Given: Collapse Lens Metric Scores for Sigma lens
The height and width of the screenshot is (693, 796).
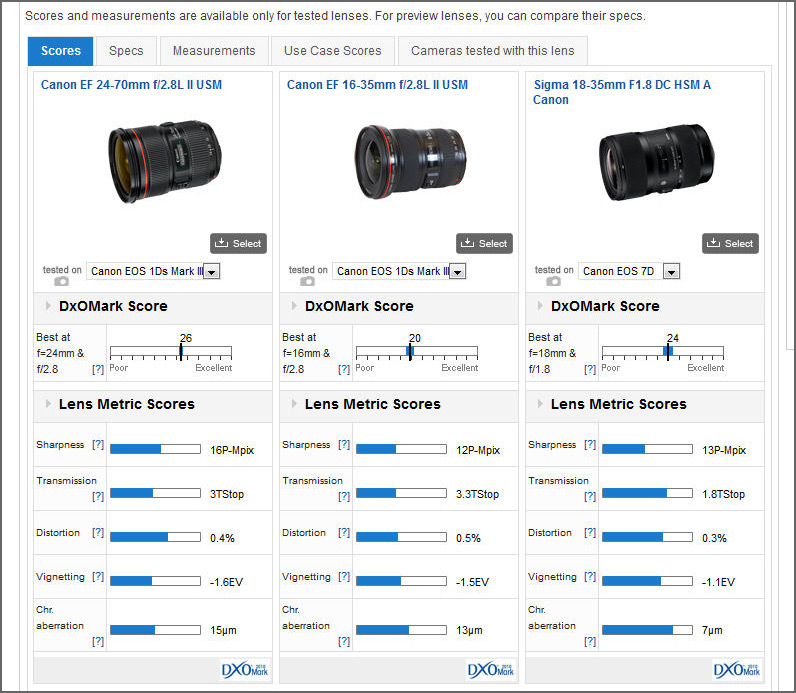Looking at the screenshot, I should pyautogui.click(x=540, y=404).
